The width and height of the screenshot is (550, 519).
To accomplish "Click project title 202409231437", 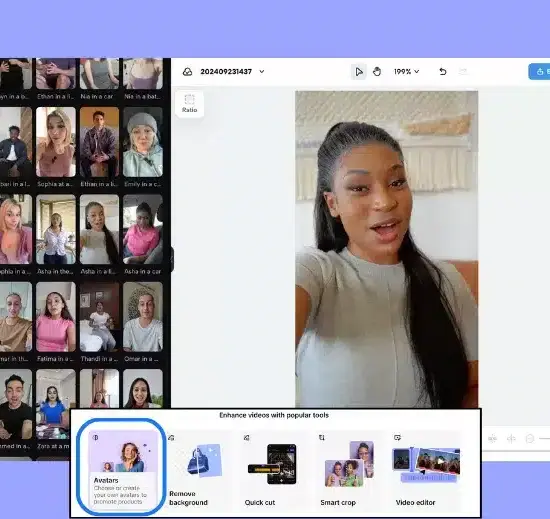I will [226, 72].
